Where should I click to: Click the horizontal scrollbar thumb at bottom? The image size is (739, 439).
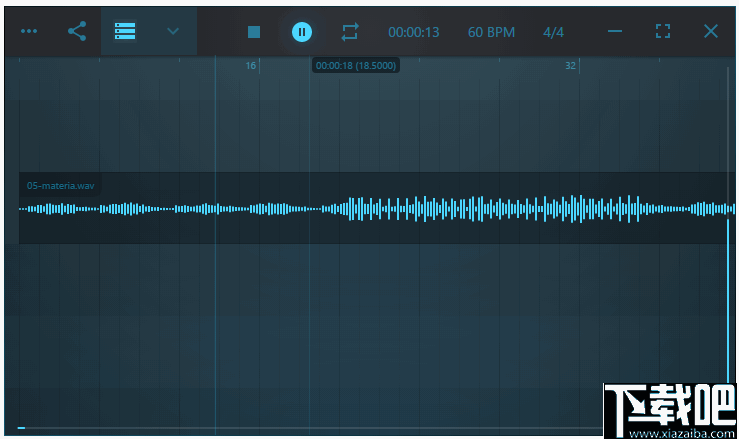point(21,428)
